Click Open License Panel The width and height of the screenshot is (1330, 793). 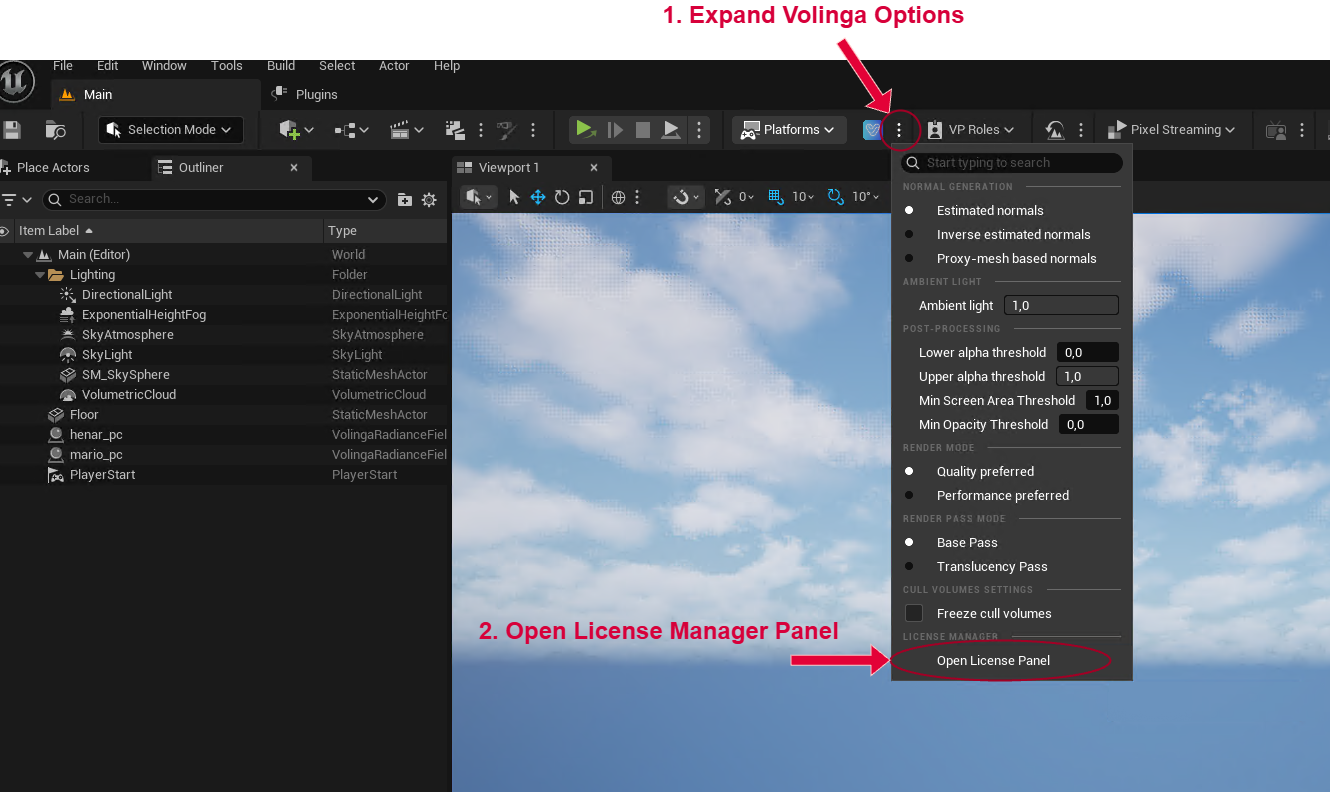993,661
